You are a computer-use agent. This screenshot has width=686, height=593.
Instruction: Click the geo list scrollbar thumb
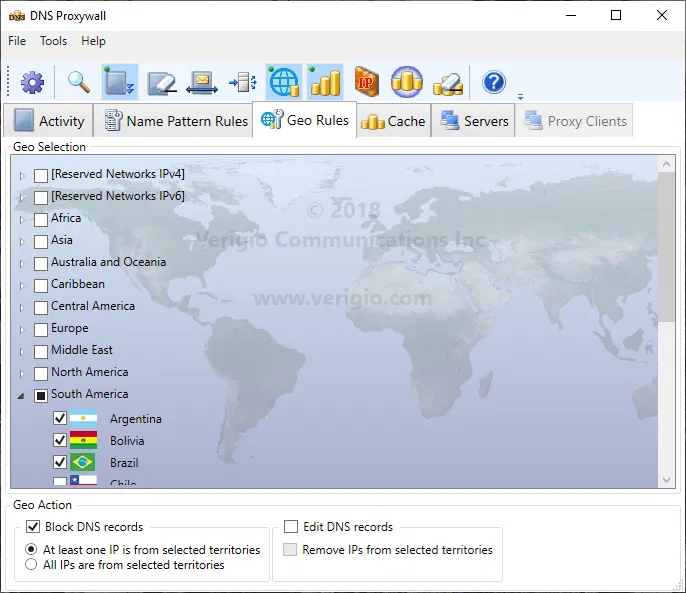tap(666, 247)
